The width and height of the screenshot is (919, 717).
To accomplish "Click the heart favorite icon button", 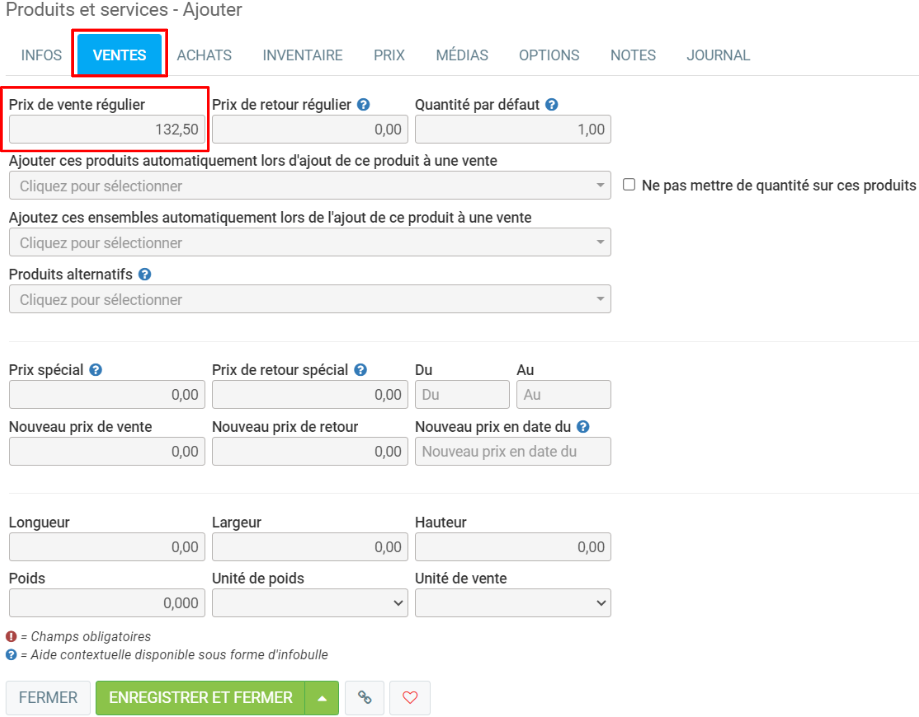I will 410,698.
